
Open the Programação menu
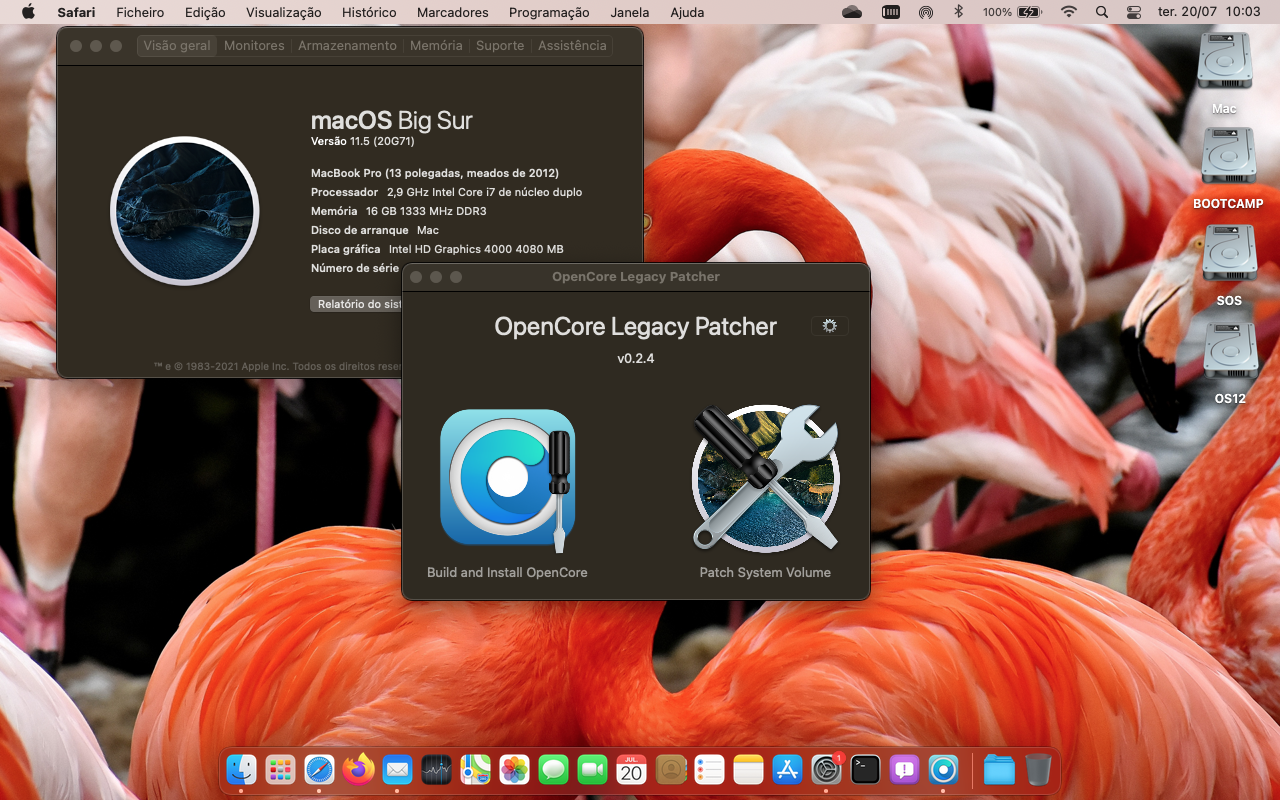coord(549,12)
